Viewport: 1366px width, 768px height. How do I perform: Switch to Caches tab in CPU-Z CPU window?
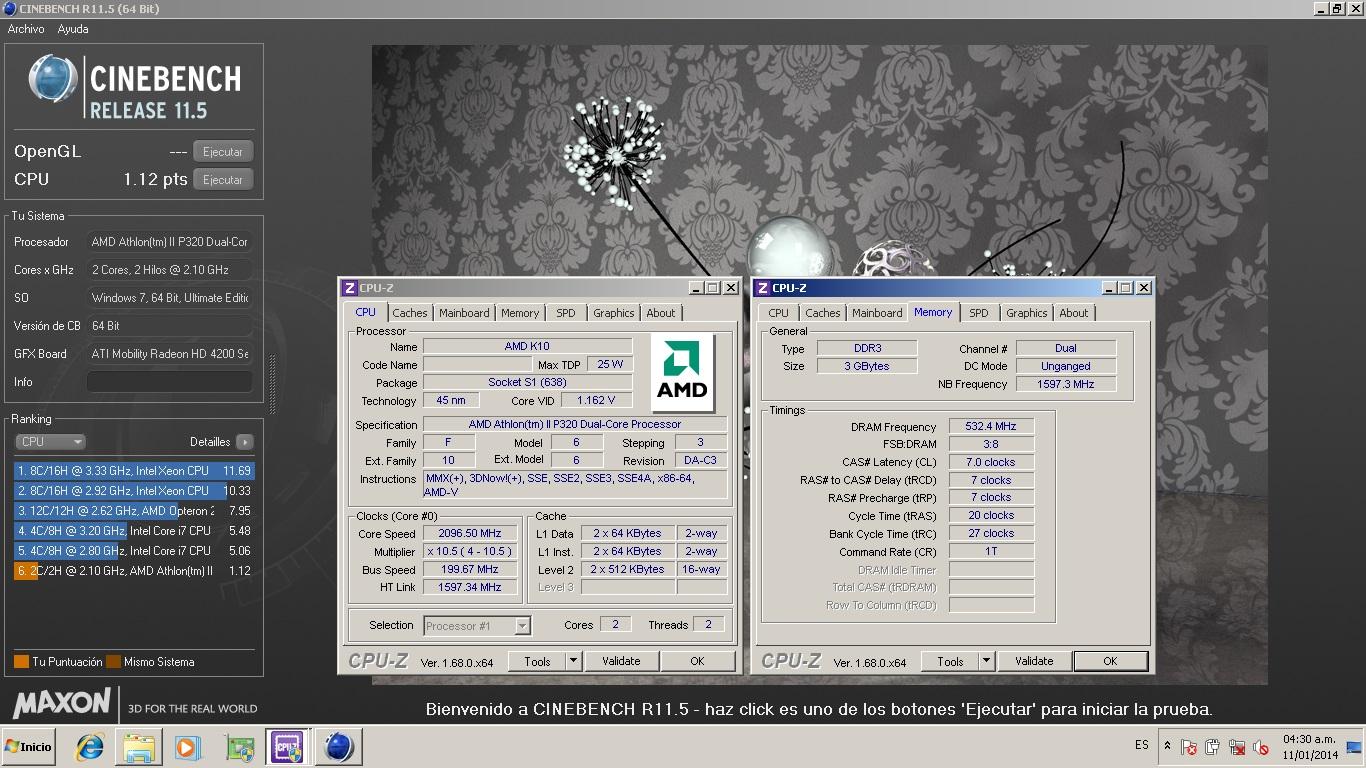(410, 313)
